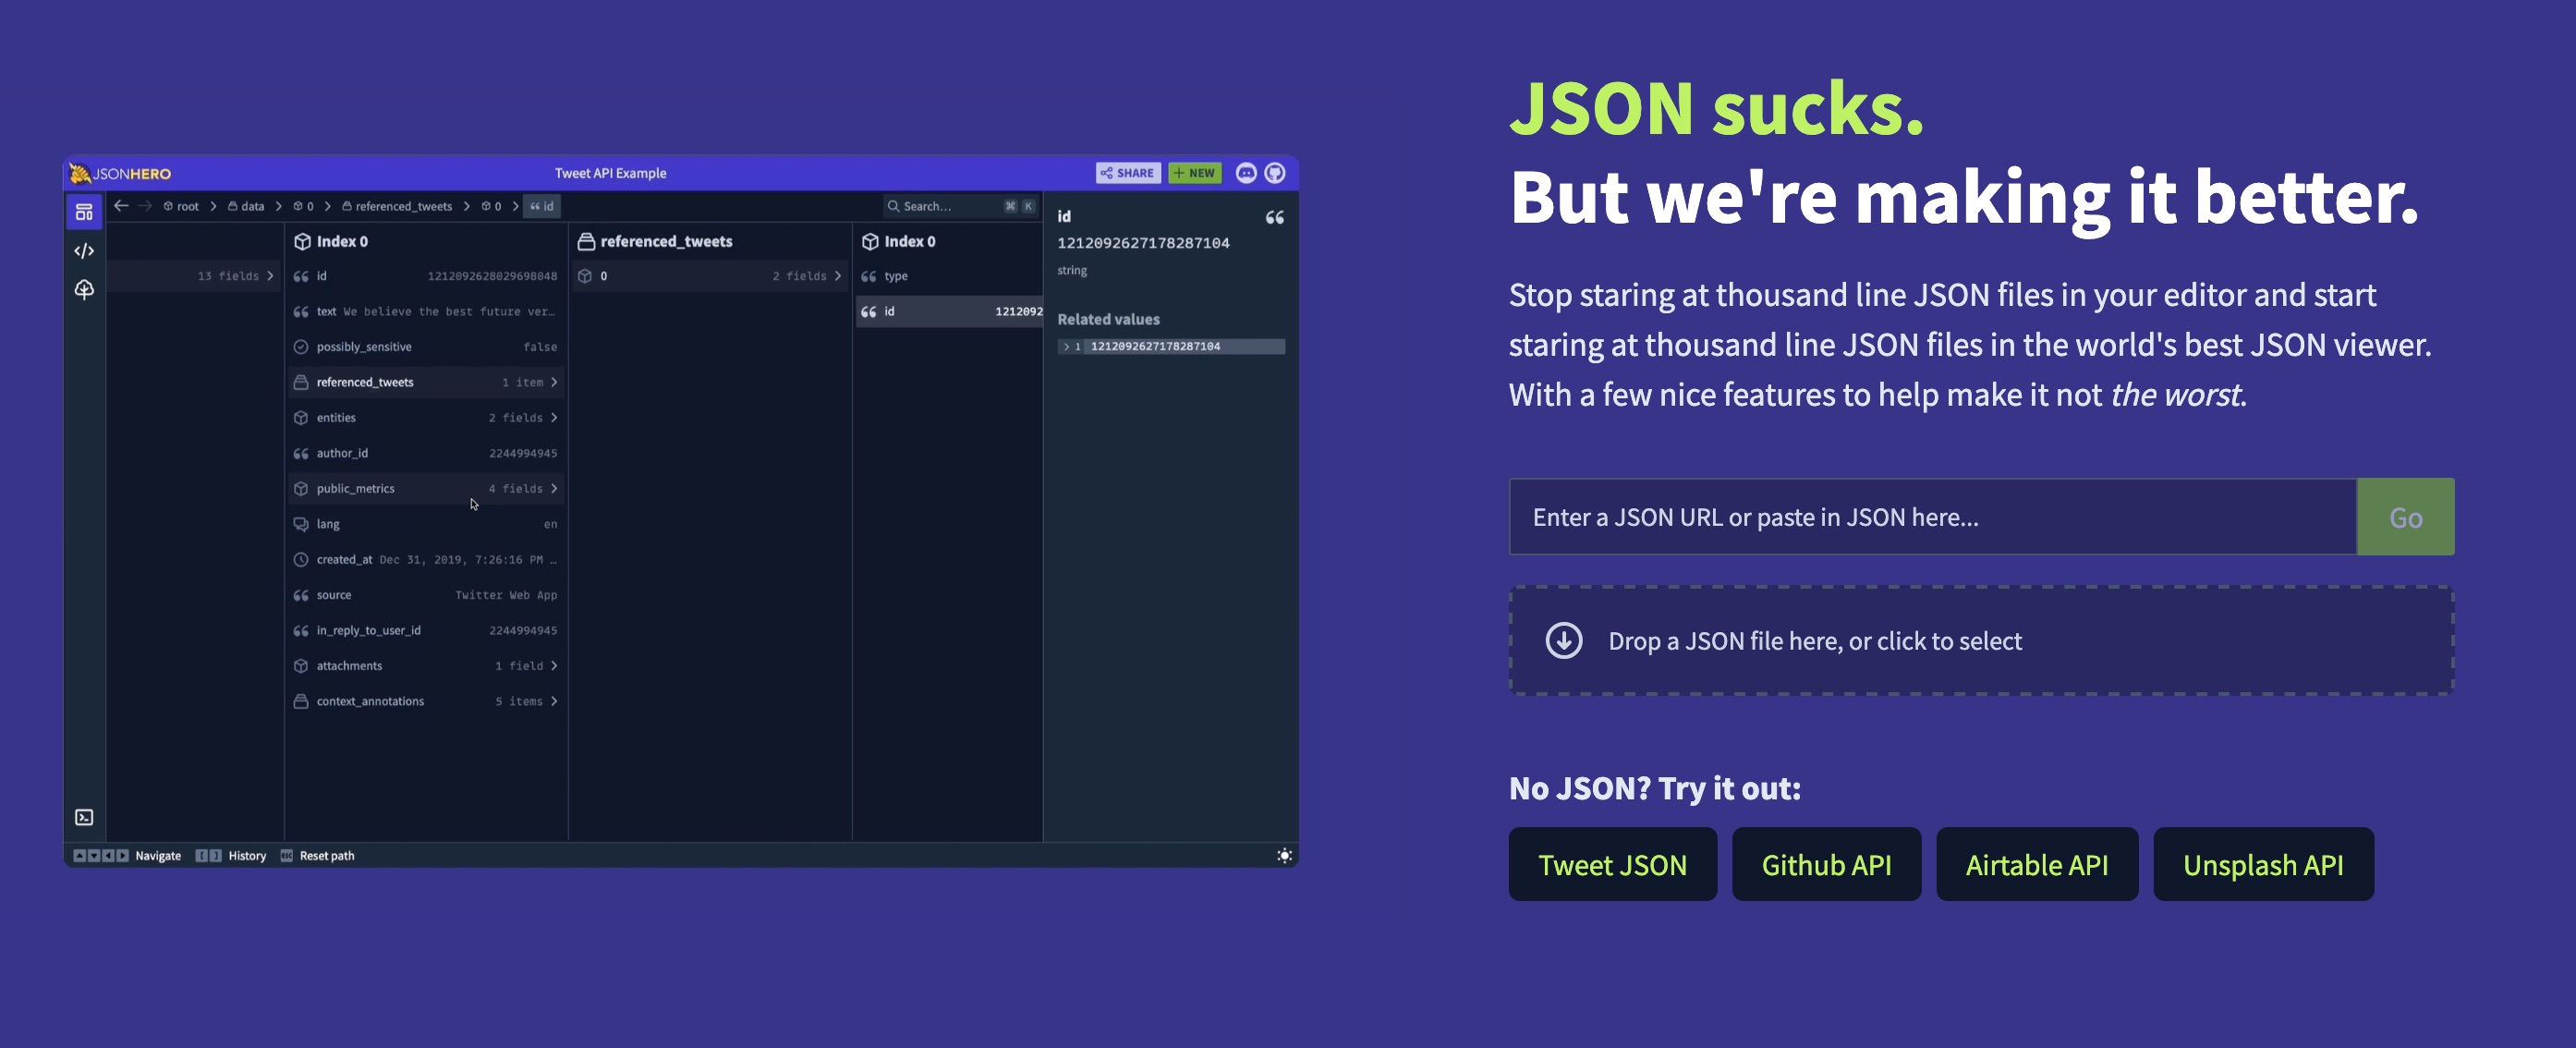
Task: Click the cube icon beside attachments
Action: 300,666
